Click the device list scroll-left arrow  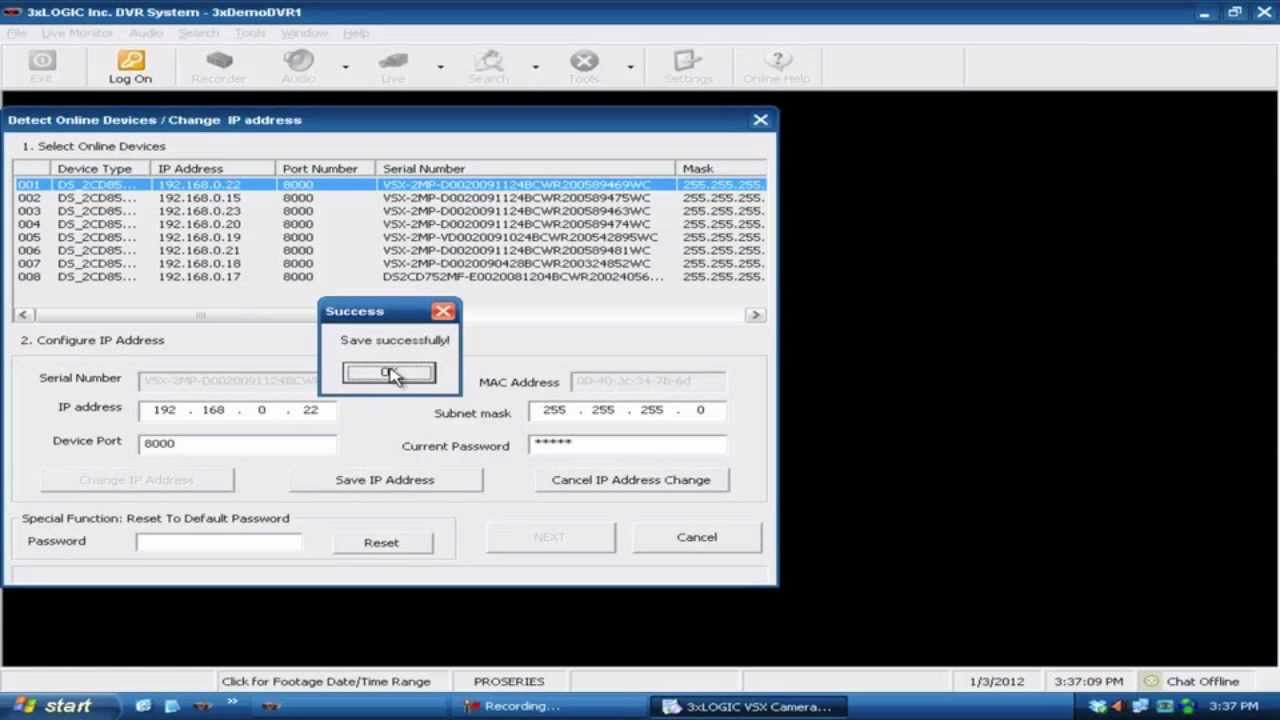pos(23,314)
